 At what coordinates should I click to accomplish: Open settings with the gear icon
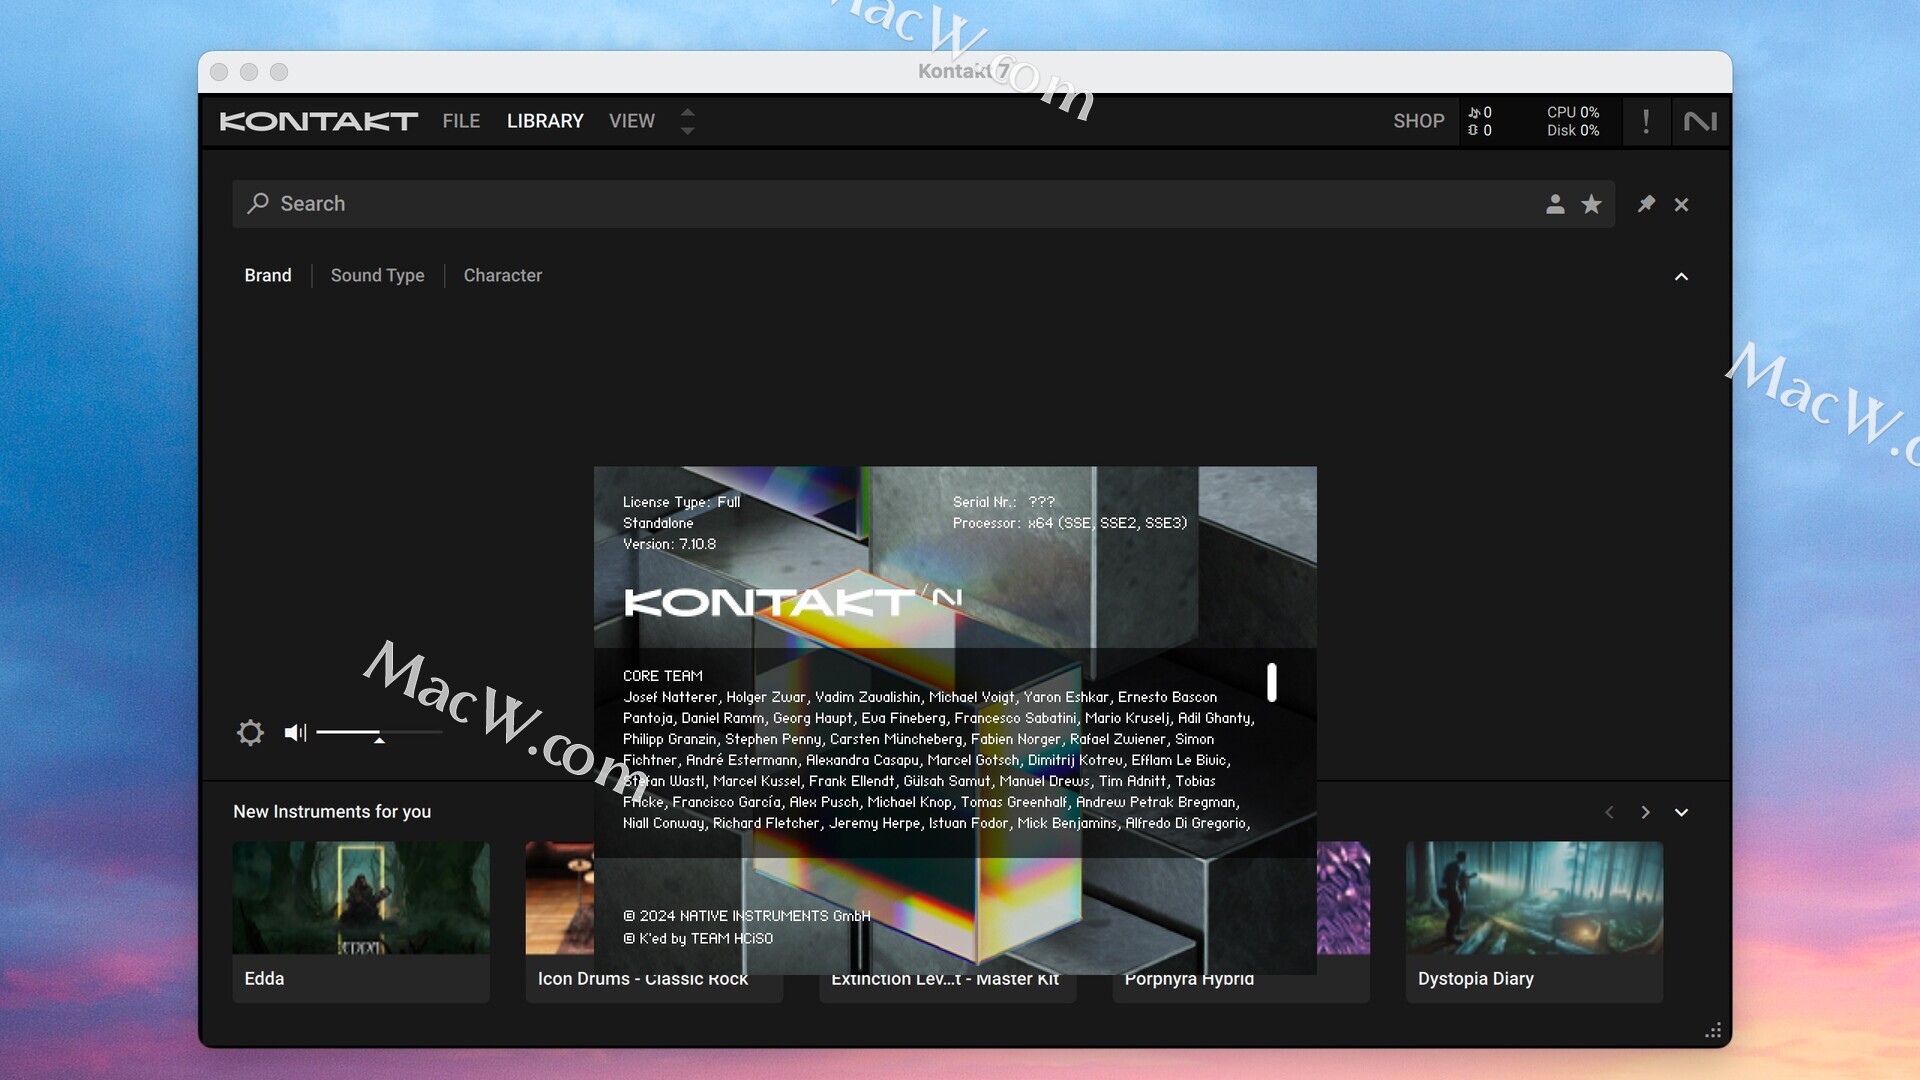tap(250, 733)
